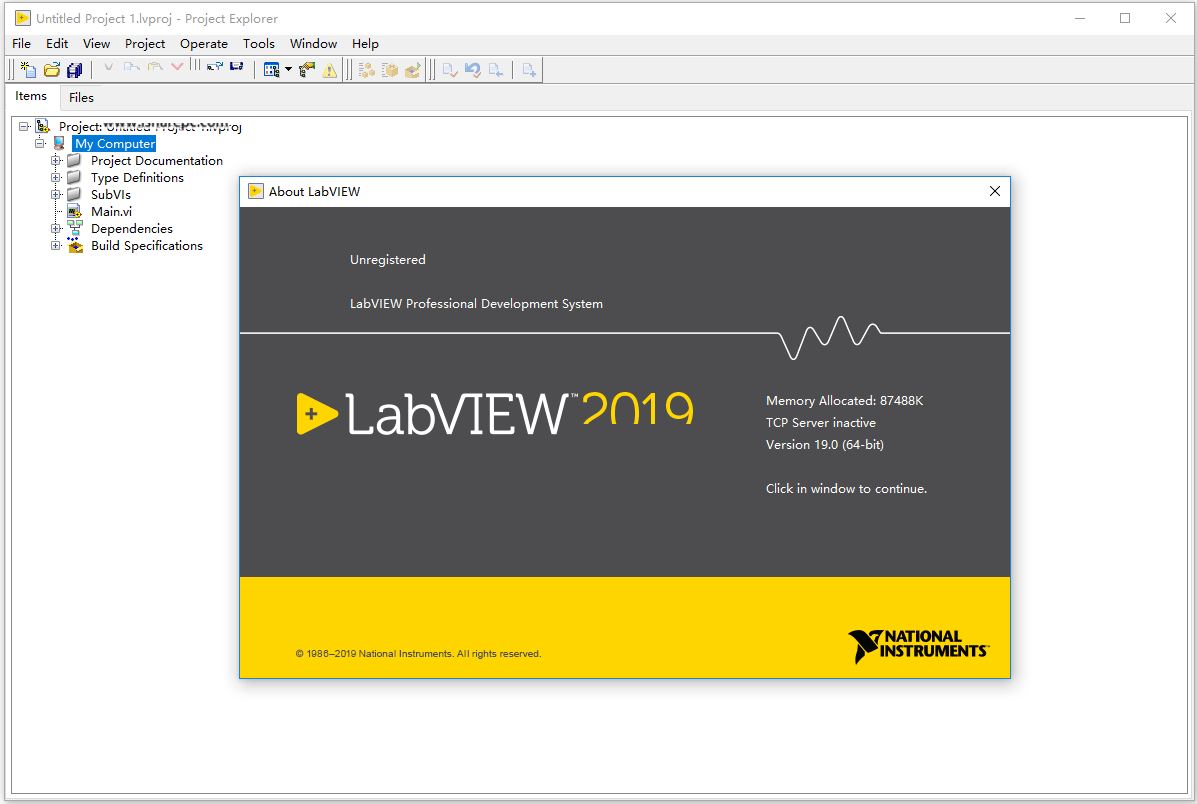Image resolution: width=1197 pixels, height=804 pixels.
Task: Open the Operate menu
Action: [203, 44]
